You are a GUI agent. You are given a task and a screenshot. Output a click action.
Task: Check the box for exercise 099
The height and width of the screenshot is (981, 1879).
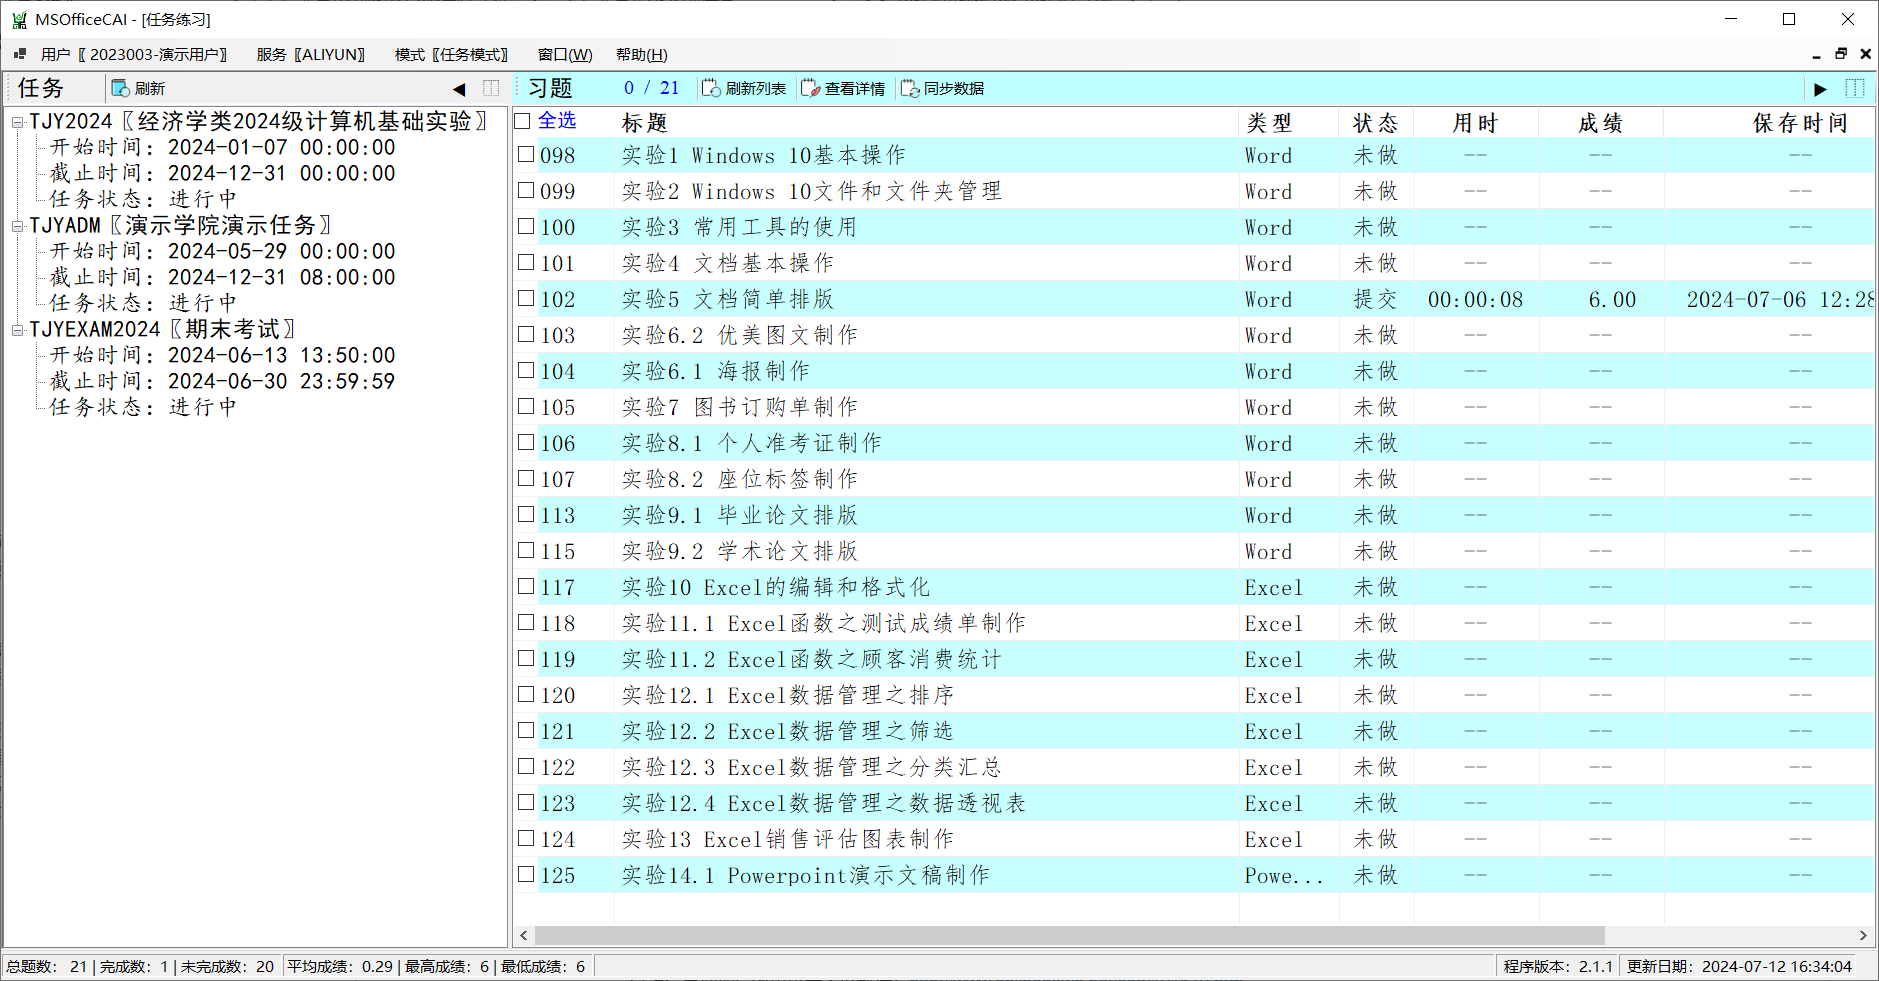click(x=526, y=190)
